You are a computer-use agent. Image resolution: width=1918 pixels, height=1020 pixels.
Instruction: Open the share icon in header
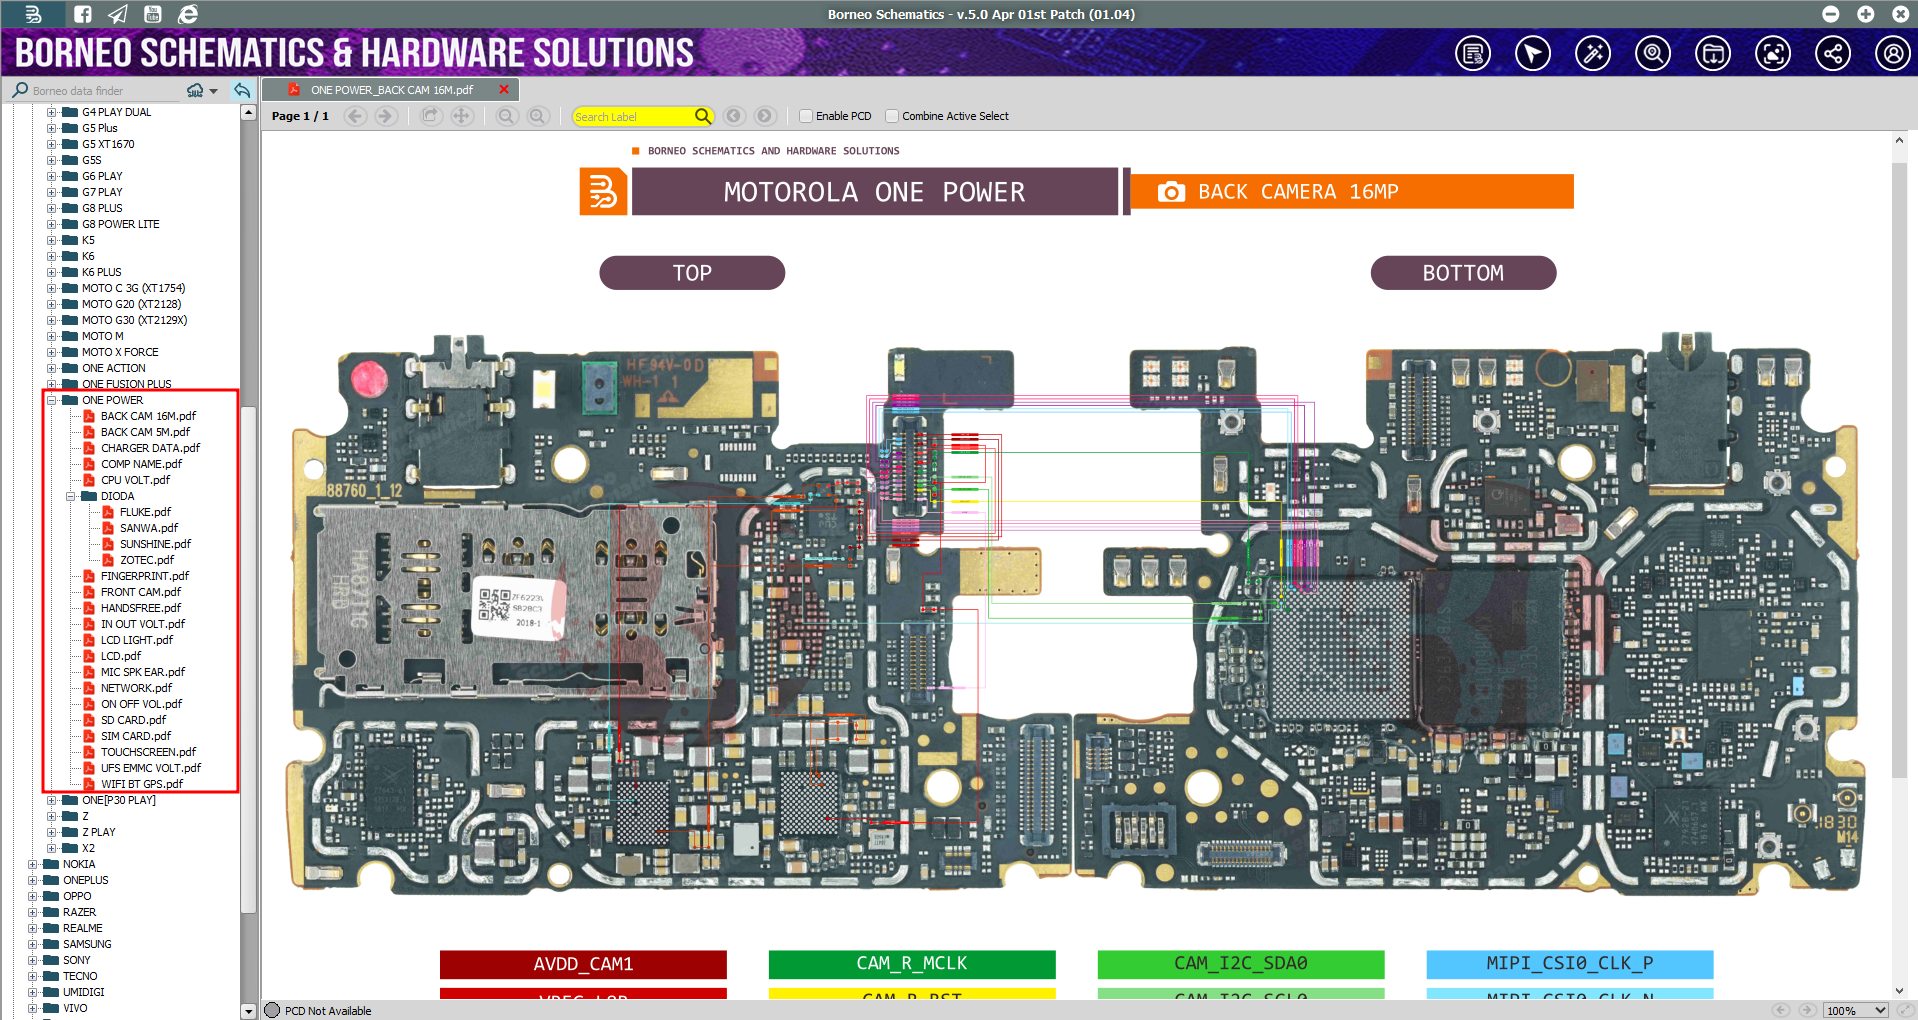[x=1832, y=54]
